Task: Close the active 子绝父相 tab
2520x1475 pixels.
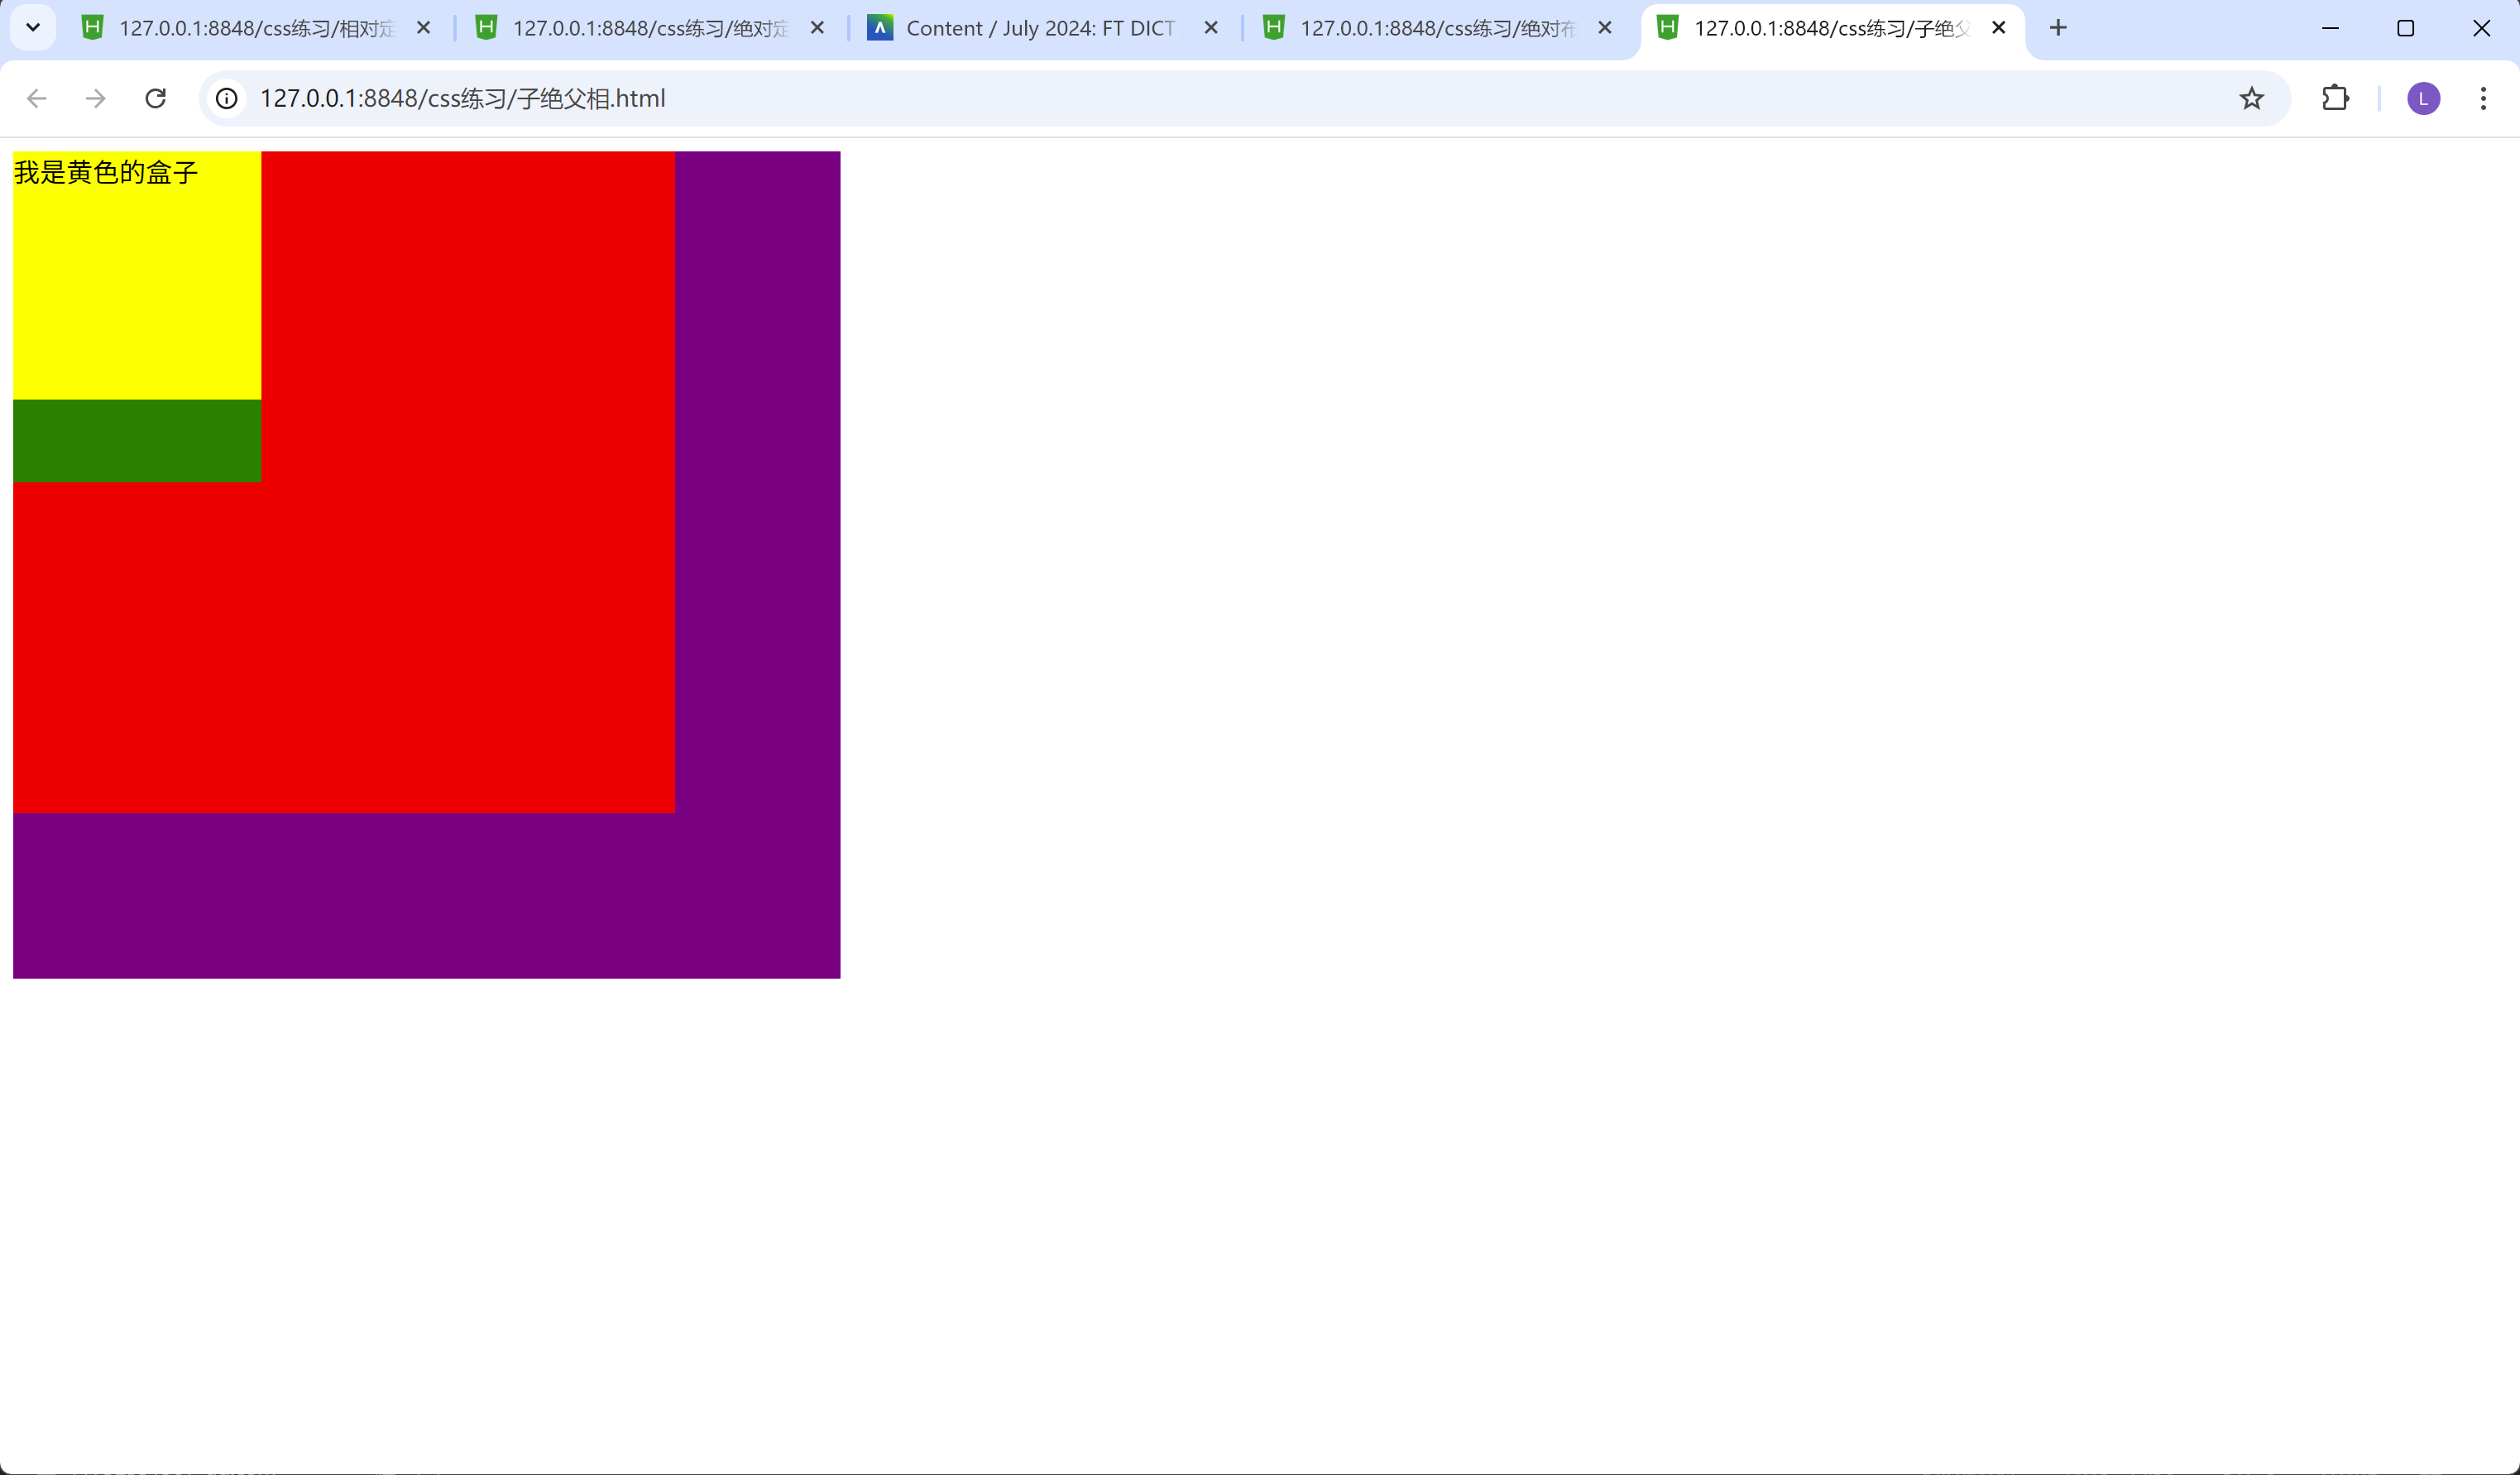Action: tap(1999, 28)
